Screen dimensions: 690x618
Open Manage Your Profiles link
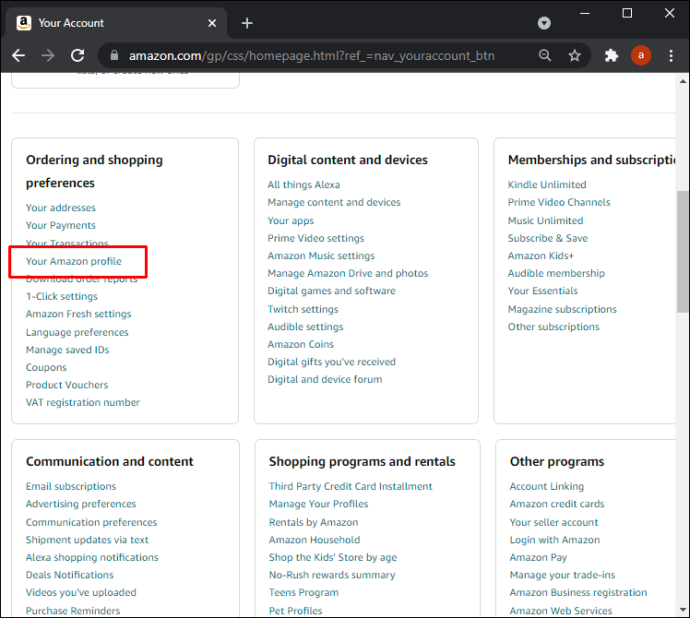point(319,504)
